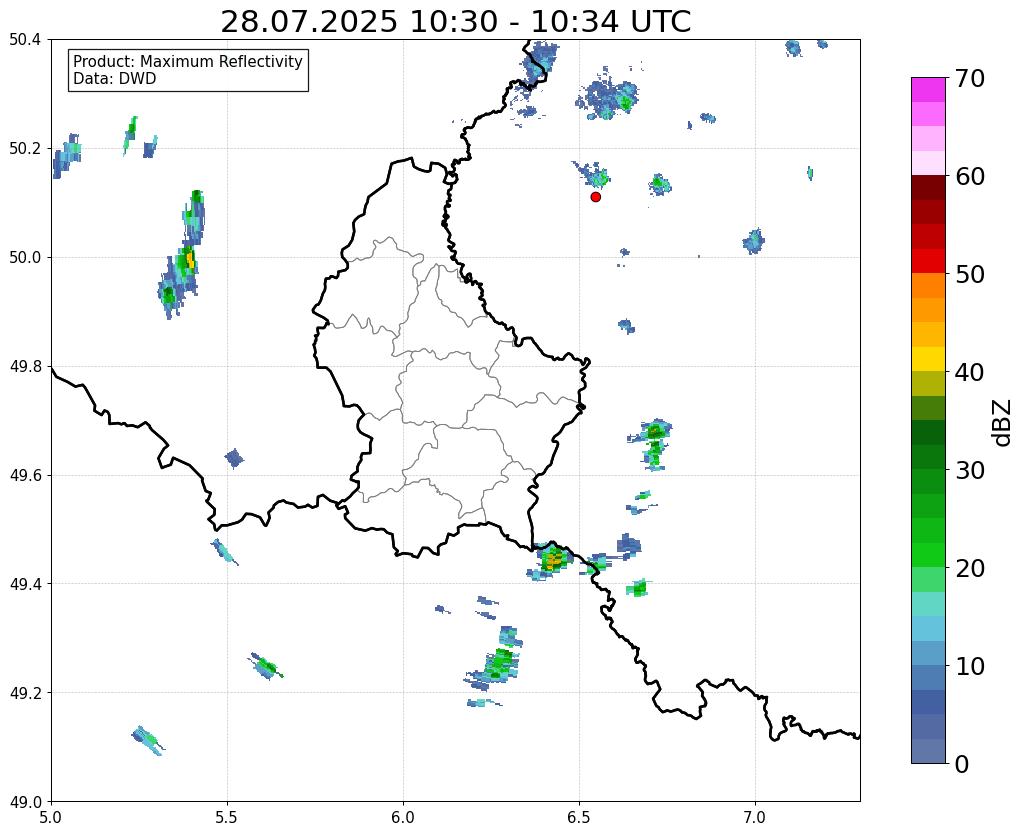Click the y-axis latitude label 49.0
This screenshot has width=1023, height=834.
click(x=25, y=802)
